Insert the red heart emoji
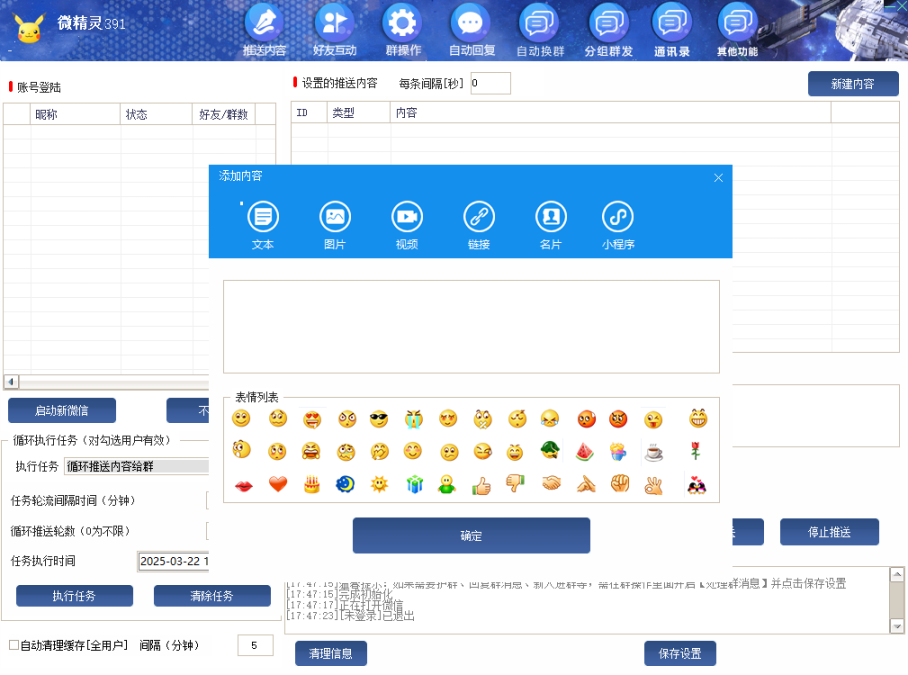Screen dimensions: 908x675 278,485
